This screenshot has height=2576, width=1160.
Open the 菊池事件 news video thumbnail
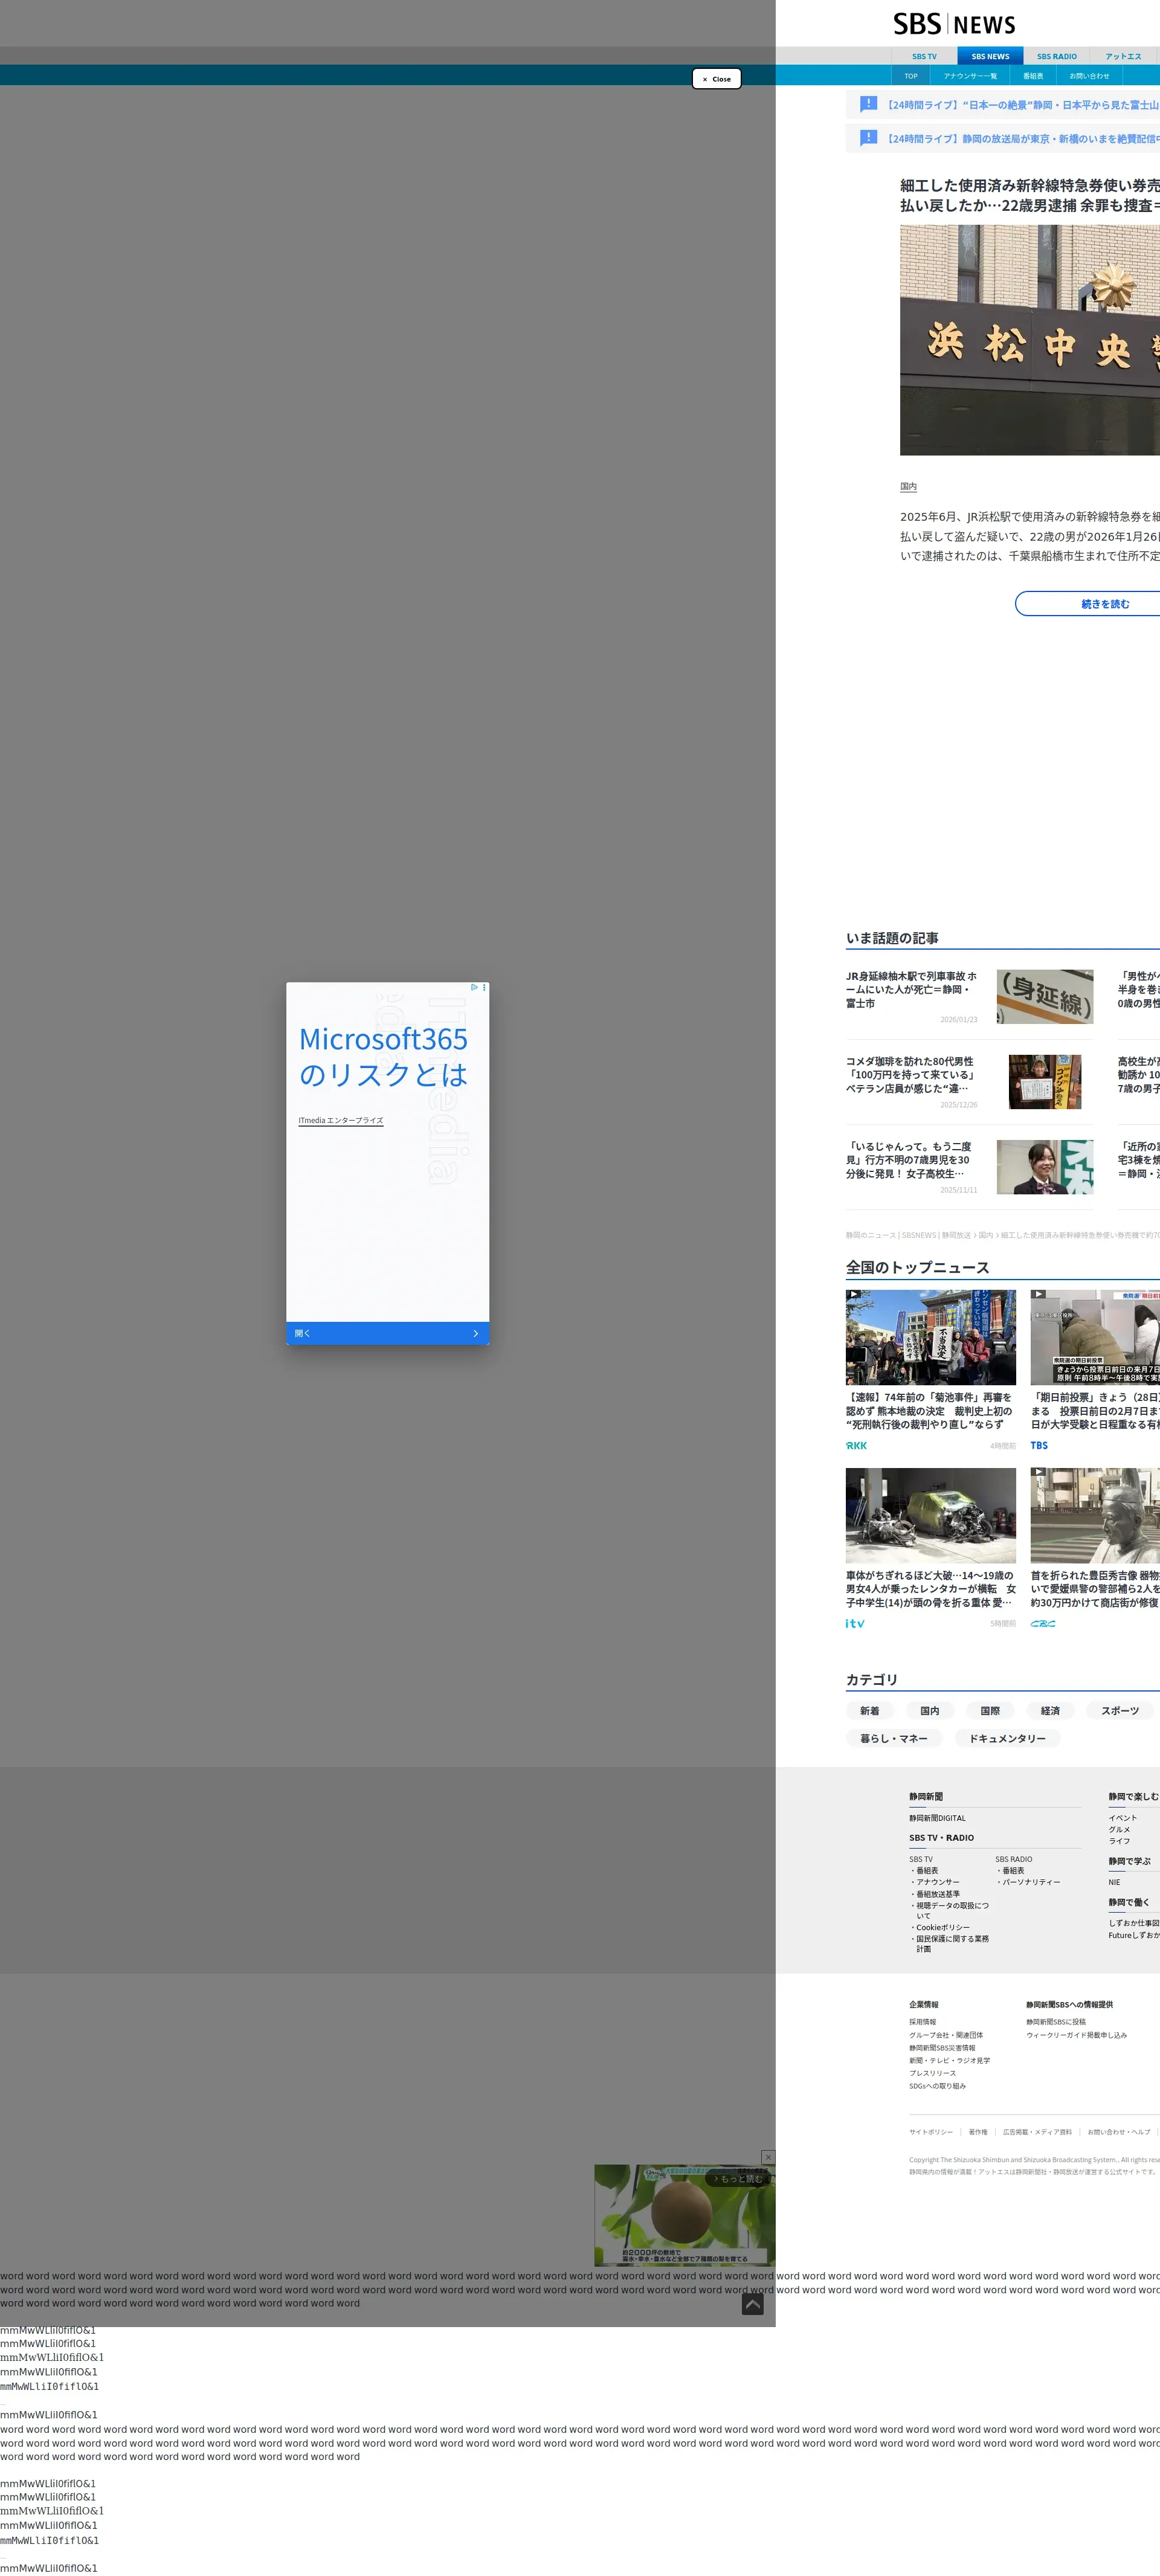point(930,1337)
